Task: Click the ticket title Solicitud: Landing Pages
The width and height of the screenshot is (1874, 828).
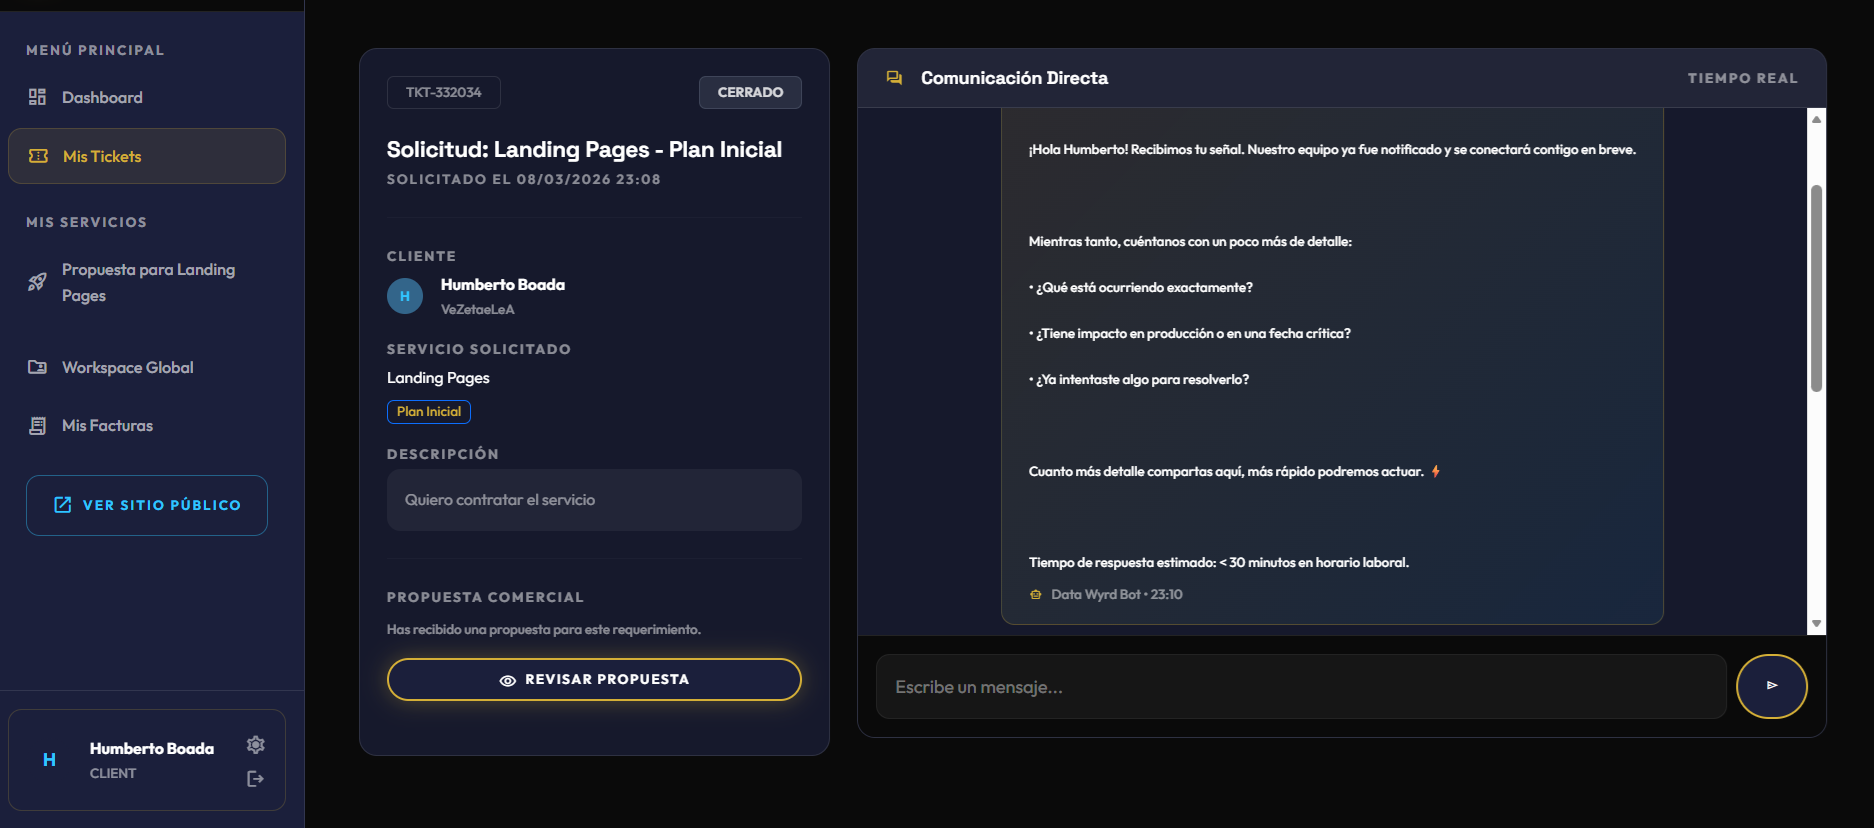Action: pyautogui.click(x=584, y=149)
